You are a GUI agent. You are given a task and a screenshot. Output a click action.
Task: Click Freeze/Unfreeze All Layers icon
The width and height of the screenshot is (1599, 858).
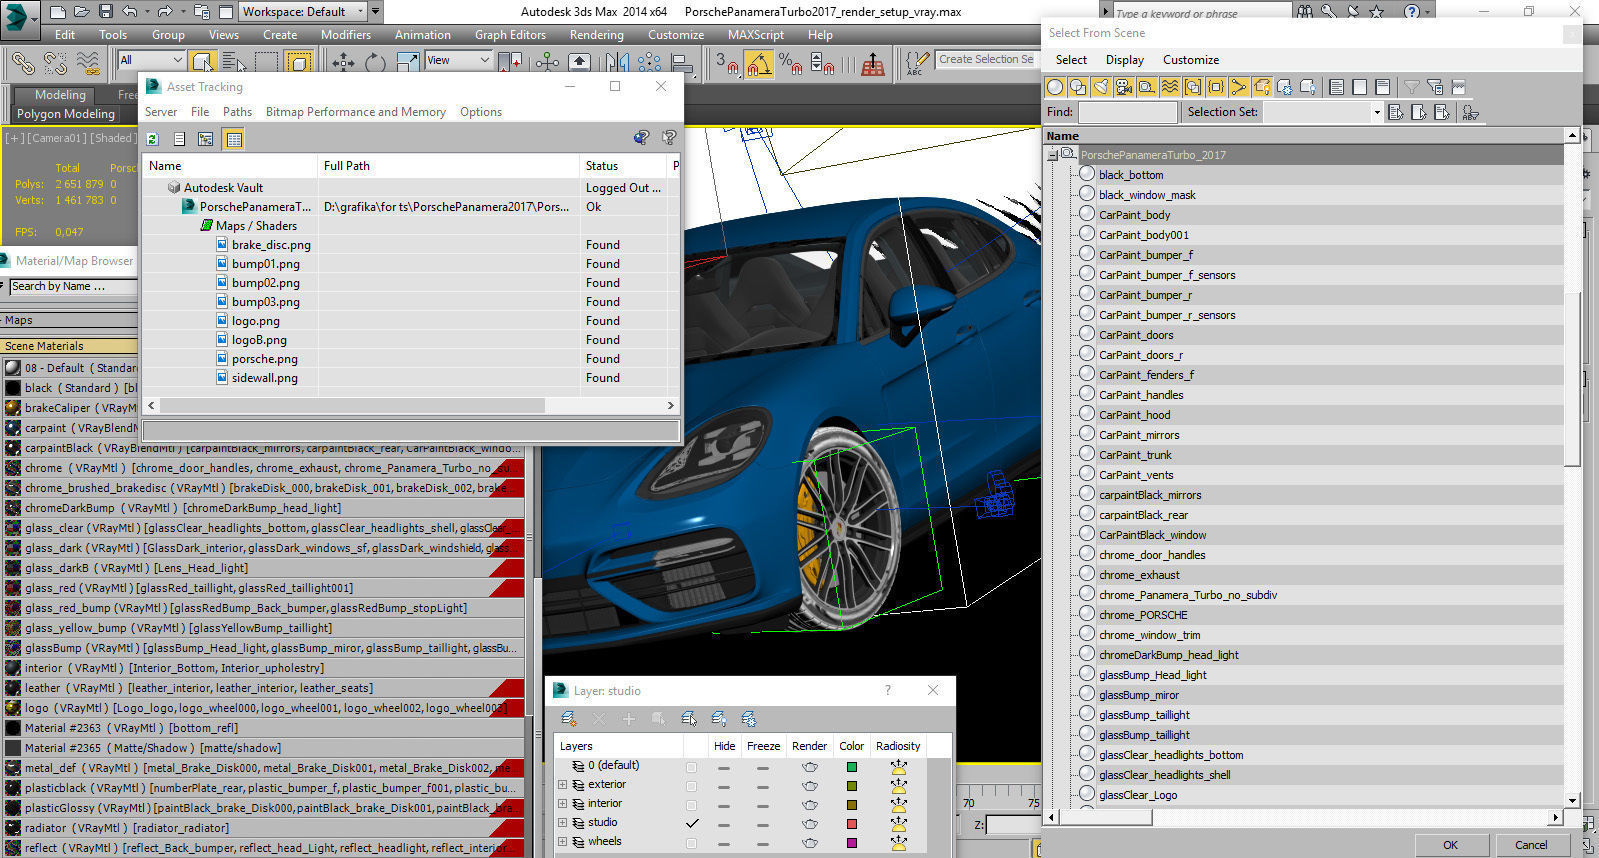(748, 719)
